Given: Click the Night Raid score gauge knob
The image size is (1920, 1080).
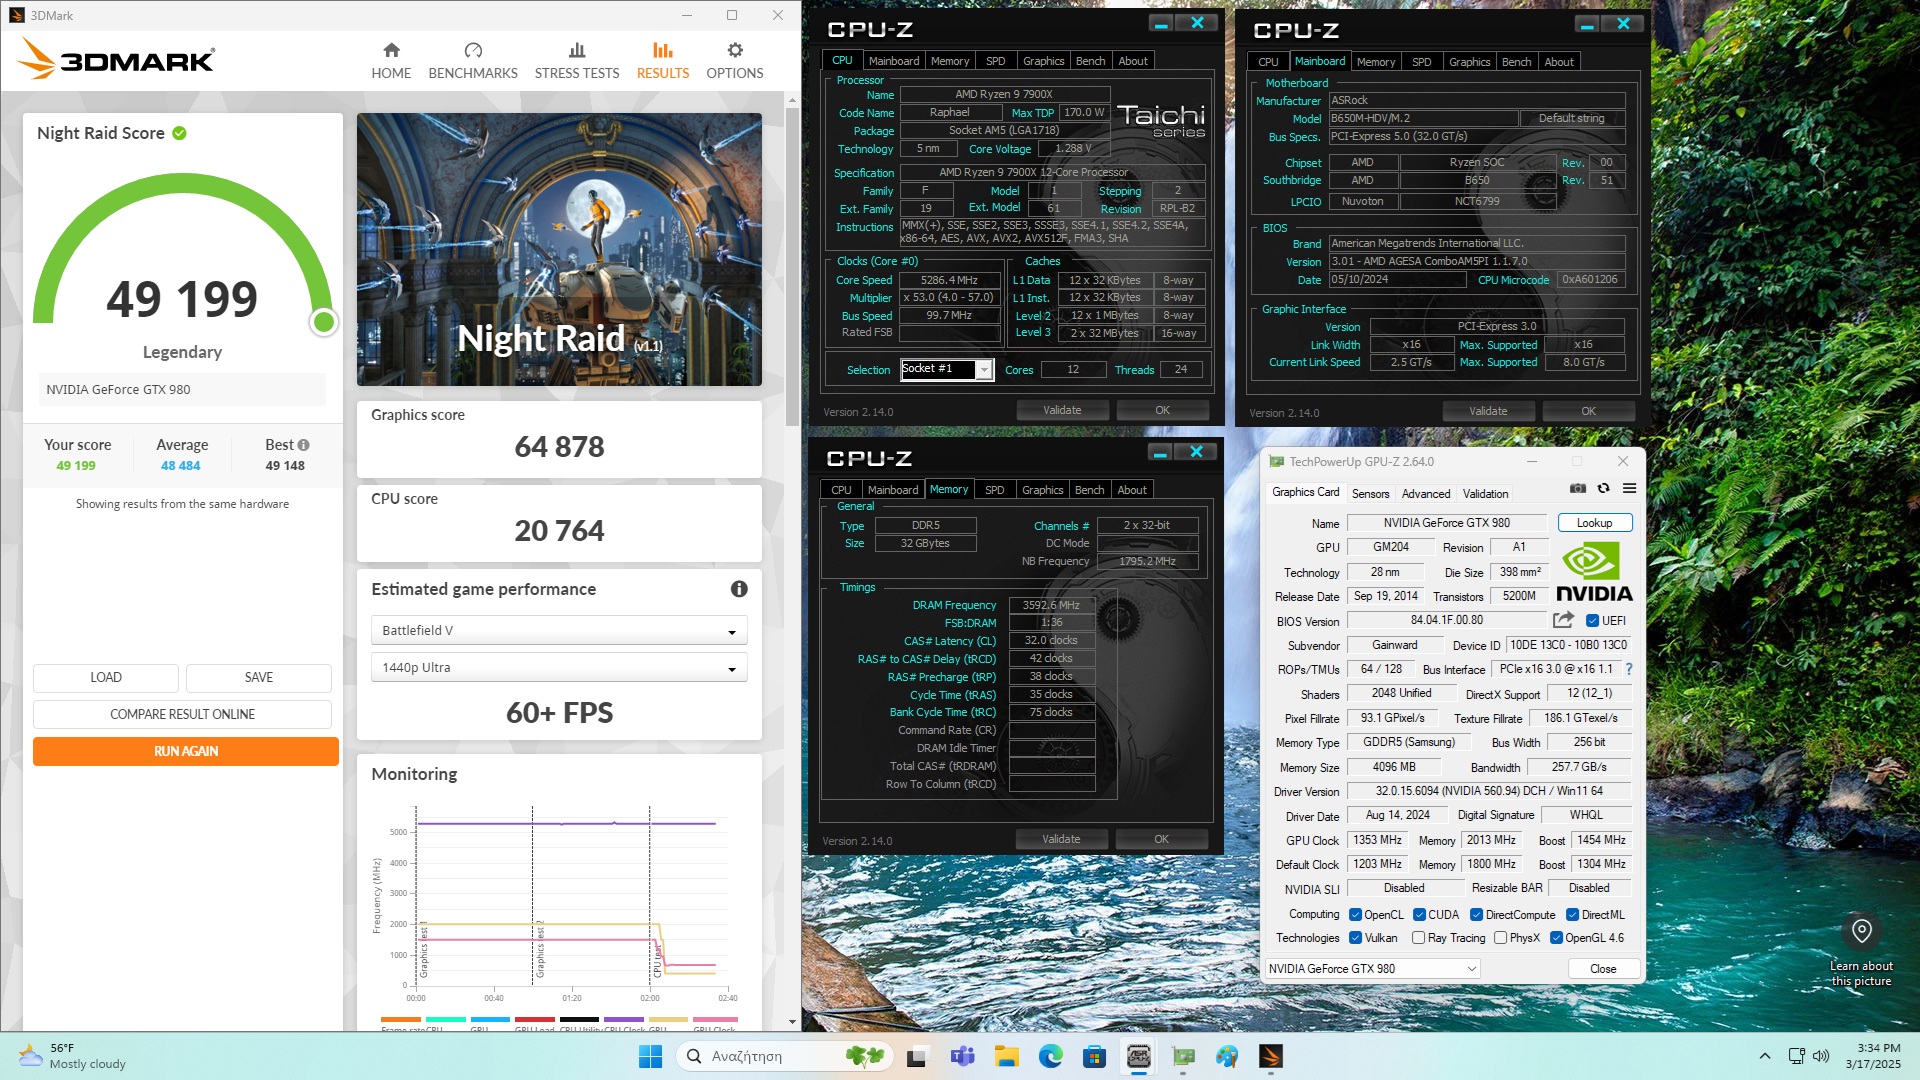Looking at the screenshot, I should click(323, 322).
